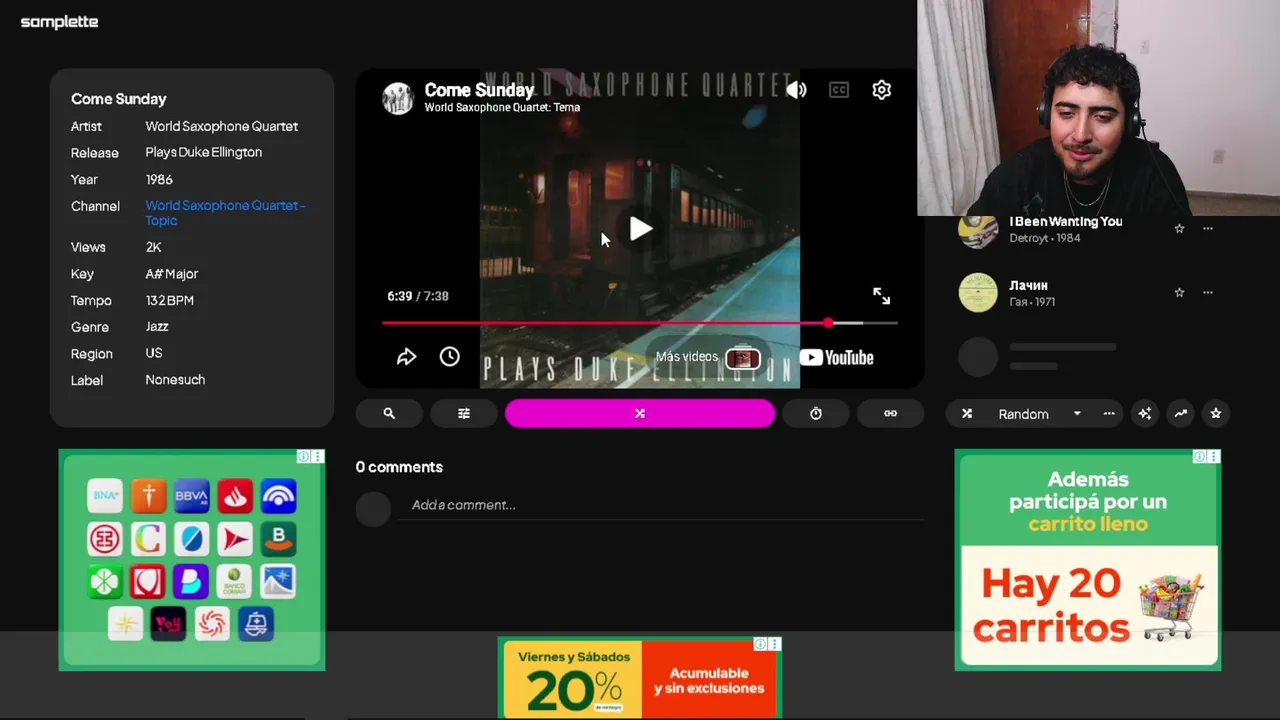Viewport: 1280px width, 720px height.
Task: Click the star favorites button in toolbar
Action: (1216, 413)
